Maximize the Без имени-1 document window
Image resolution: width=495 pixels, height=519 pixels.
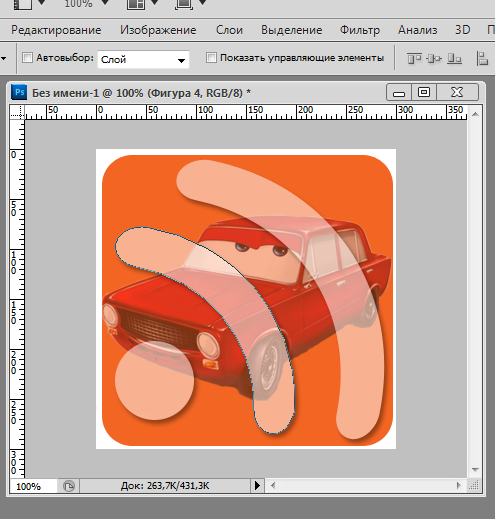pyautogui.click(x=424, y=92)
